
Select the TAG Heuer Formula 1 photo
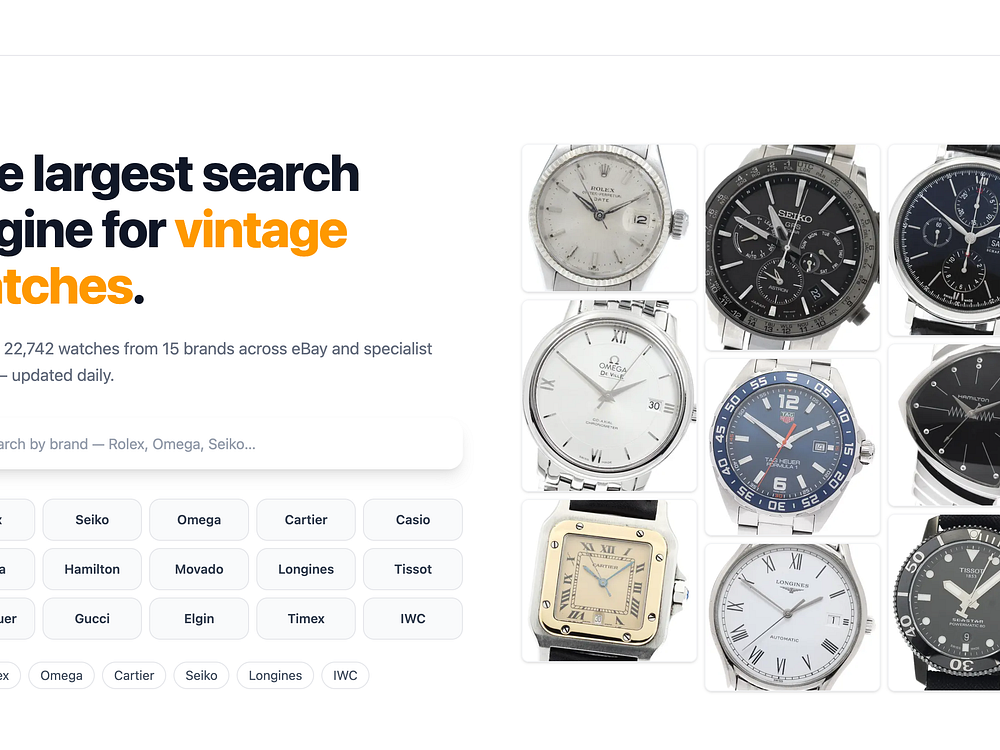(x=792, y=447)
